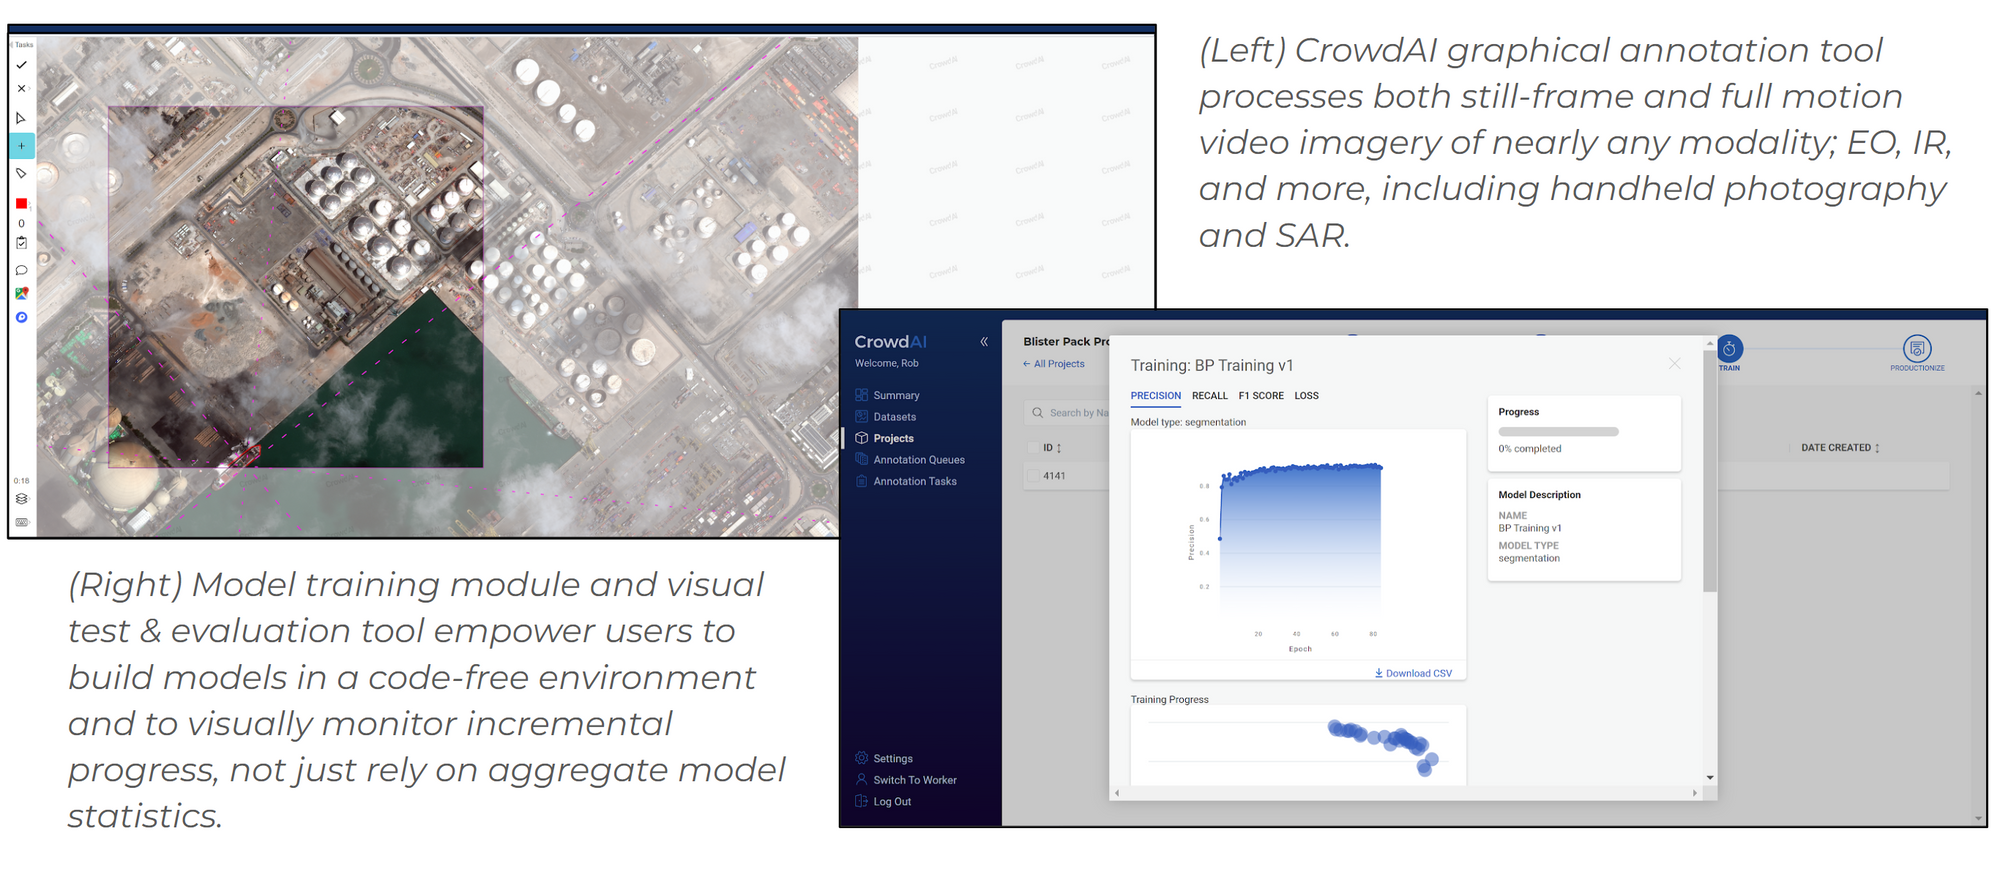Click the Log Out door icon
This screenshot has height=870, width=2000.
click(861, 801)
